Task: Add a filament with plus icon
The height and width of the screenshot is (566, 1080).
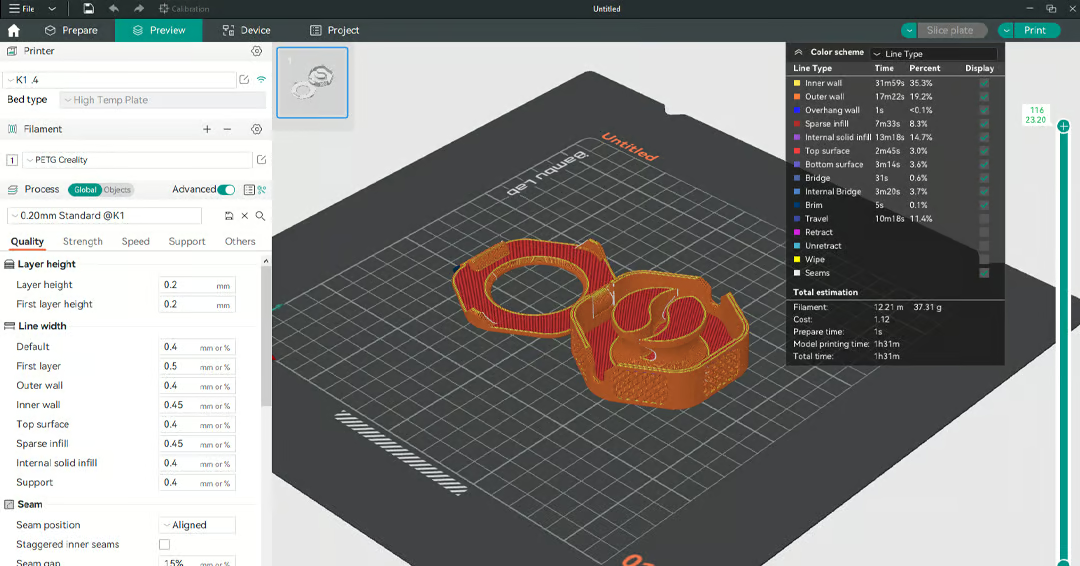Action: pyautogui.click(x=207, y=129)
